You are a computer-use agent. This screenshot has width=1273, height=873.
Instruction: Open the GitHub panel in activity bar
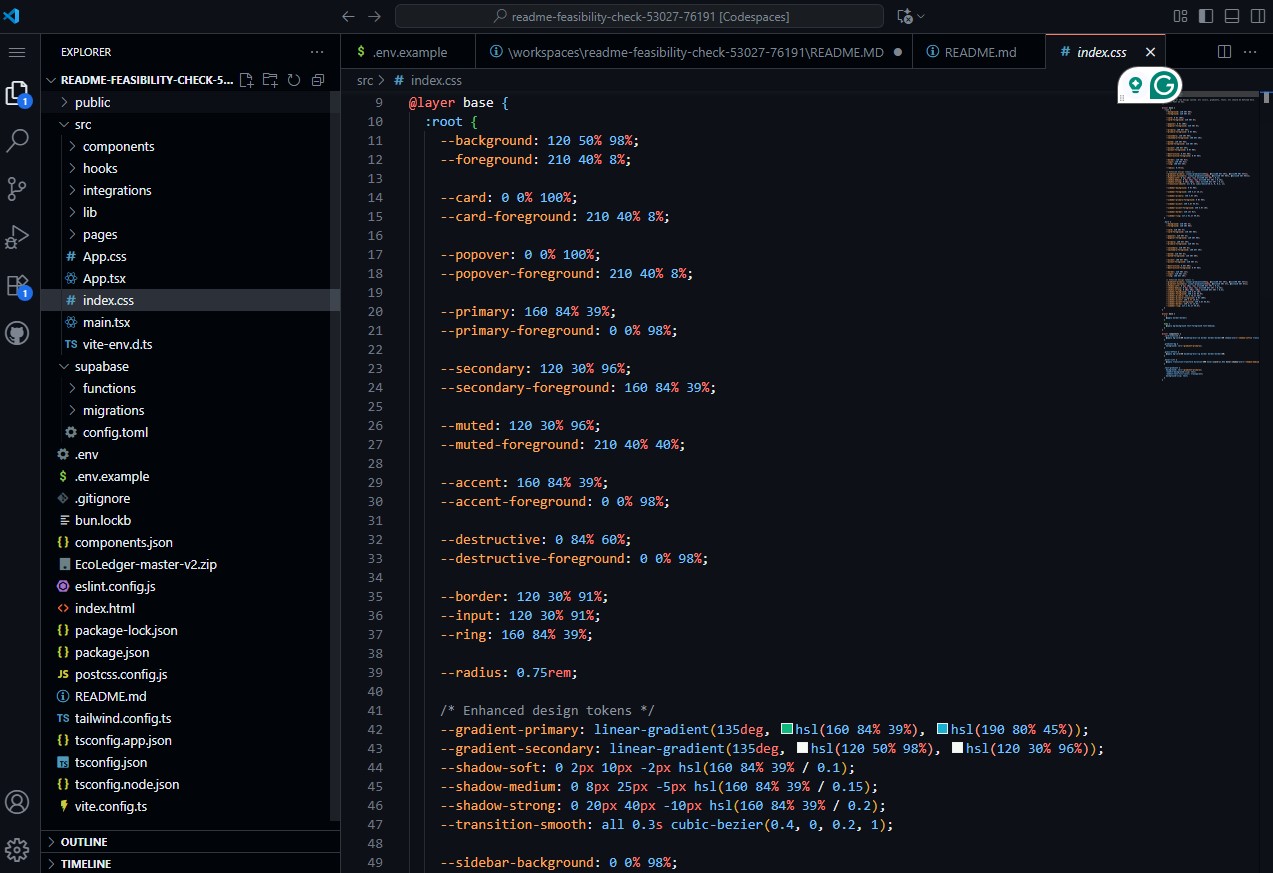tap(17, 333)
